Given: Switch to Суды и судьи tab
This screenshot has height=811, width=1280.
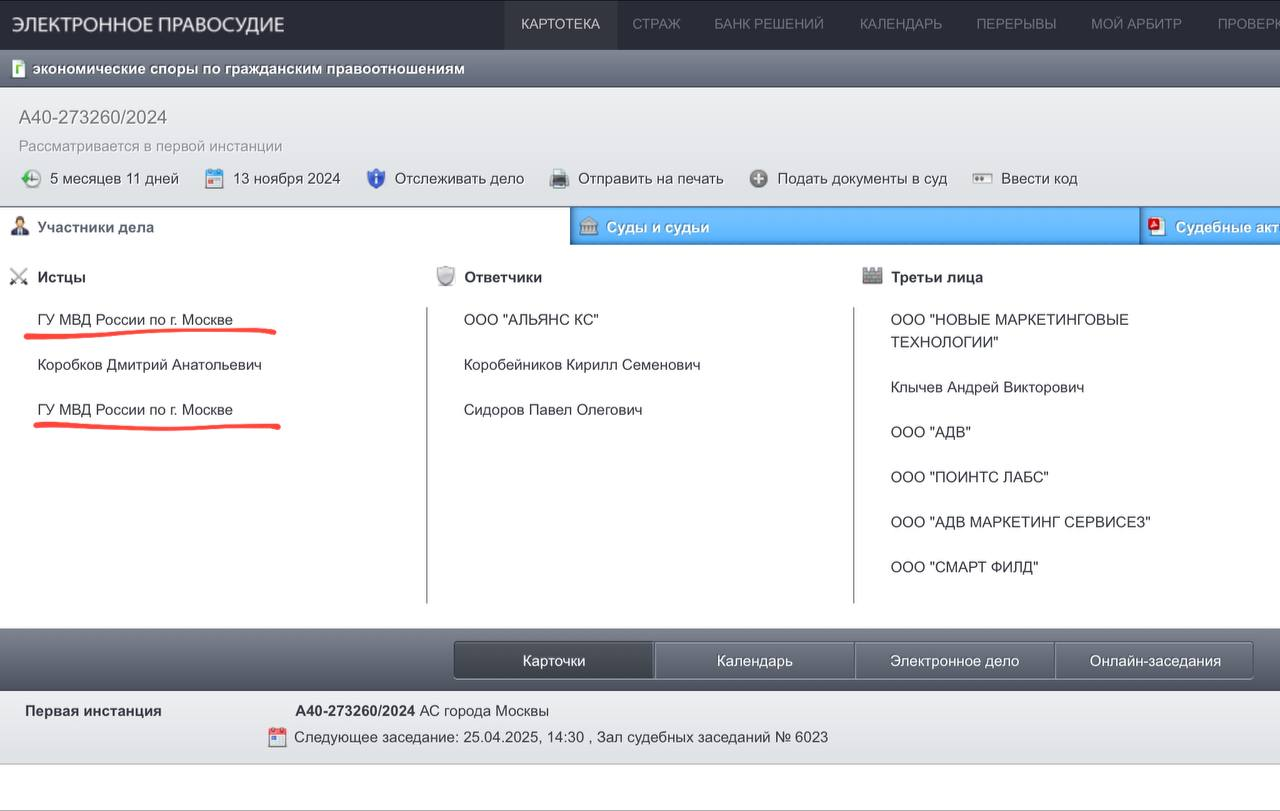Looking at the screenshot, I should [x=855, y=226].
